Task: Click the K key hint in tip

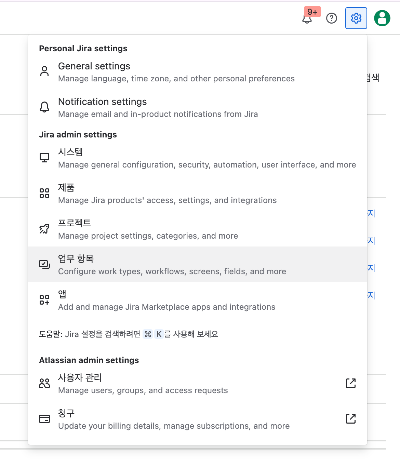Action: [159, 334]
